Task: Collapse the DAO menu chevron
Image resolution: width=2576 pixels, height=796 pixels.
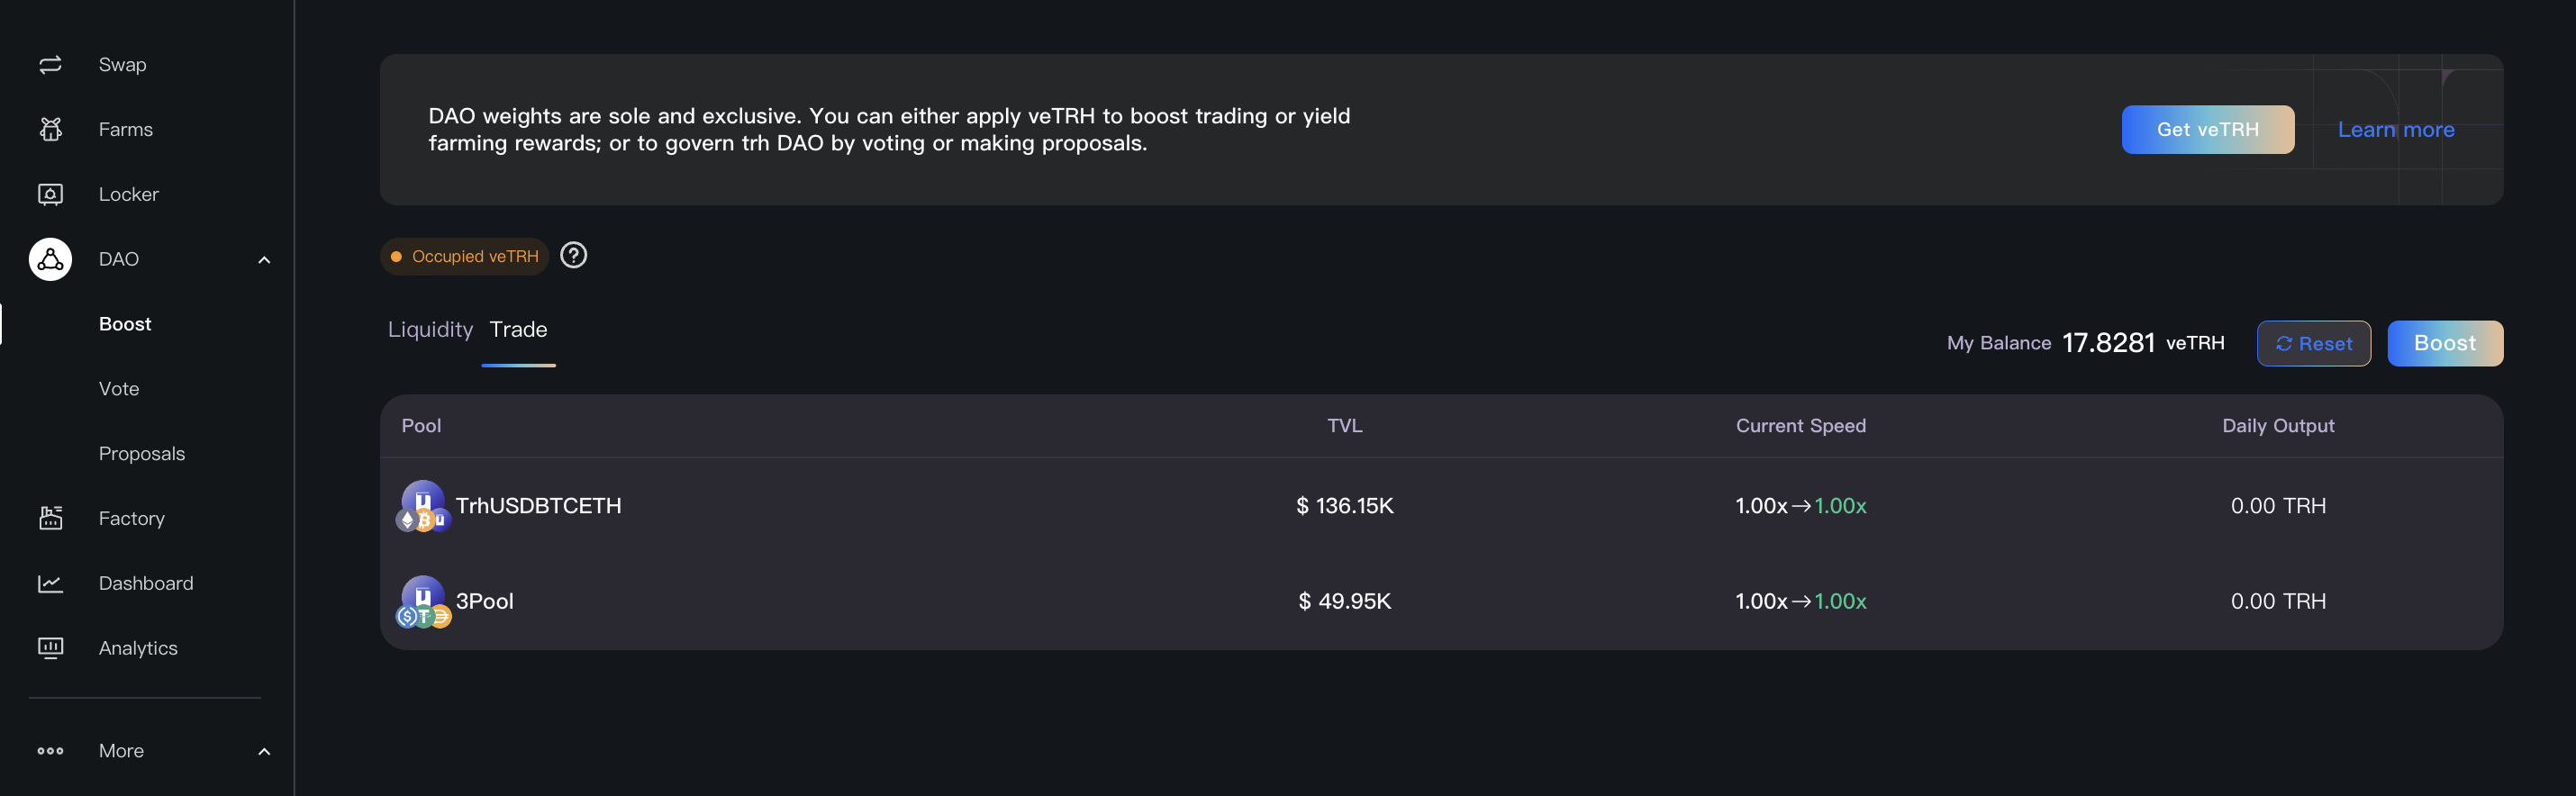Action: tap(264, 260)
